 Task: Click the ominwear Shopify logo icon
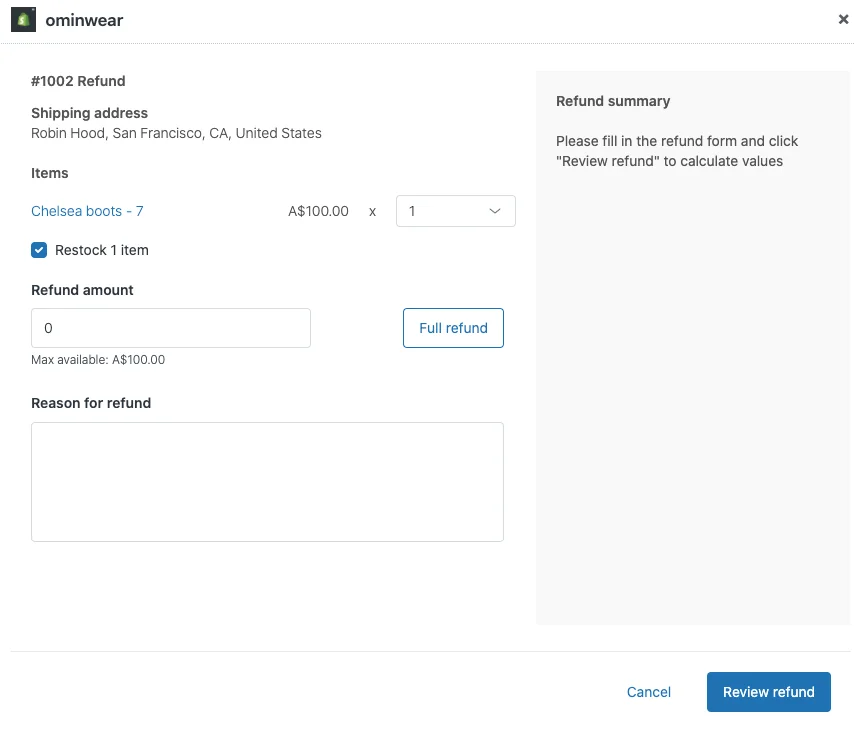[x=23, y=20]
